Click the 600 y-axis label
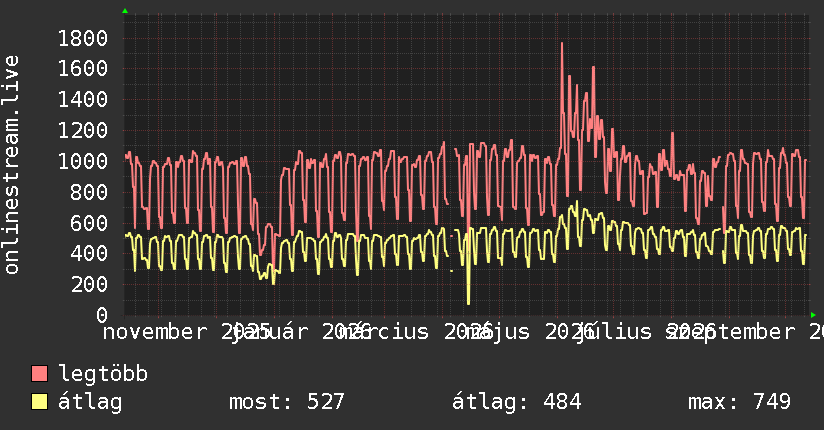This screenshot has height=430, width=824. click(89, 223)
